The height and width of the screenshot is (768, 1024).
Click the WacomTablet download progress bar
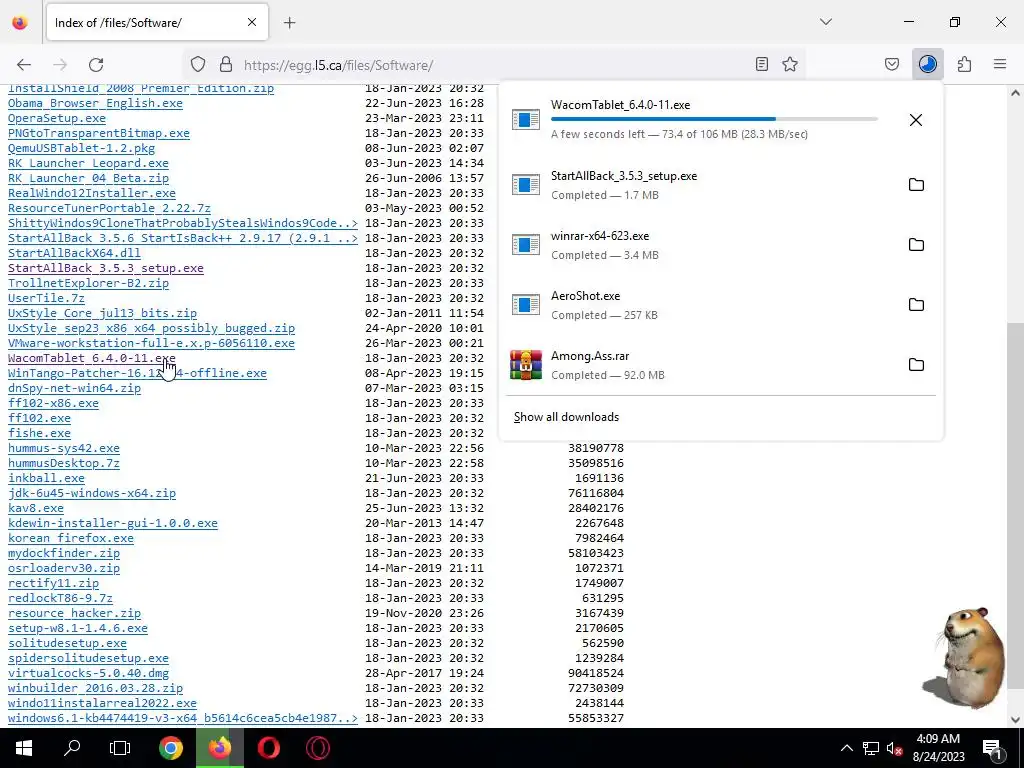(714, 119)
